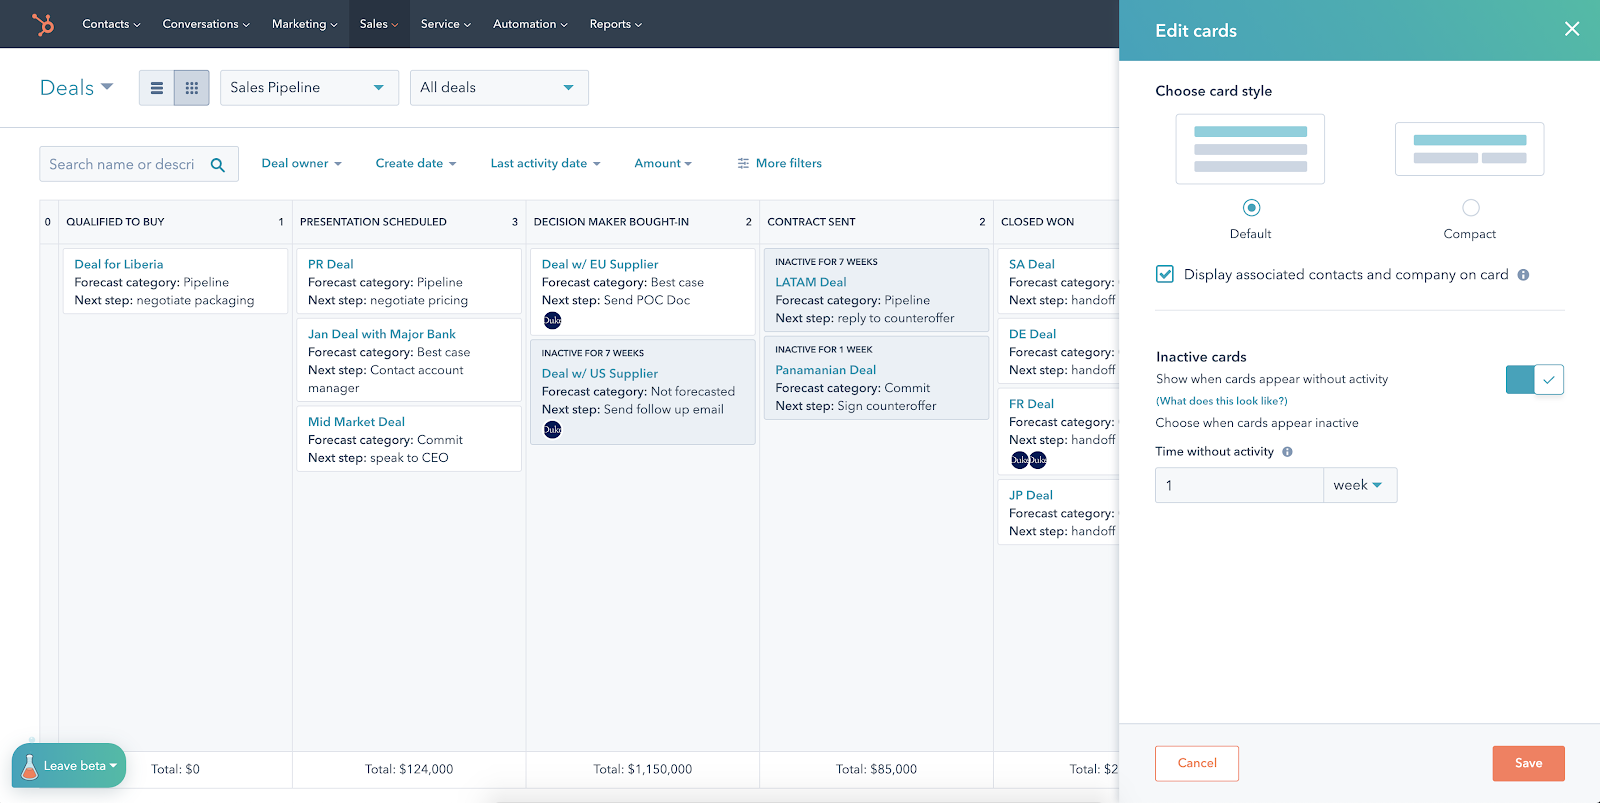Open the All deals filter dropdown
The width and height of the screenshot is (1600, 803).
tap(499, 88)
